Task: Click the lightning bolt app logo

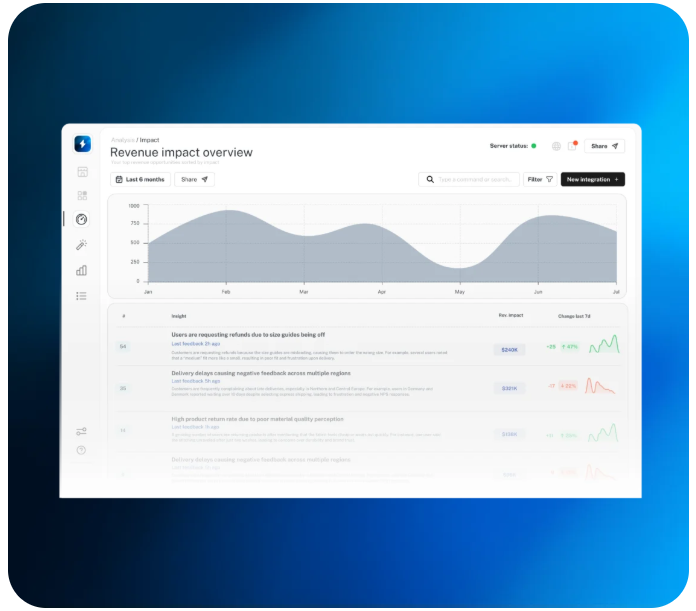Action: point(82,144)
